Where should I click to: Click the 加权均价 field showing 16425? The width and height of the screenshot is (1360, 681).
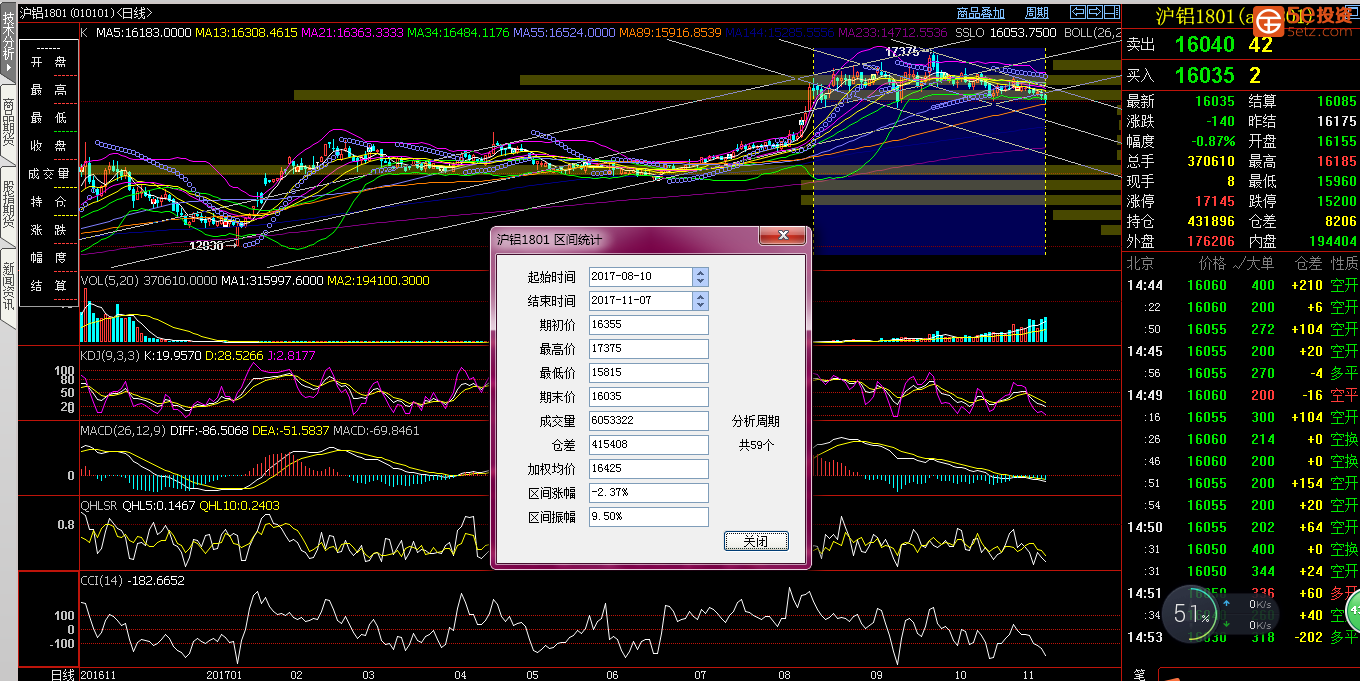pos(648,468)
